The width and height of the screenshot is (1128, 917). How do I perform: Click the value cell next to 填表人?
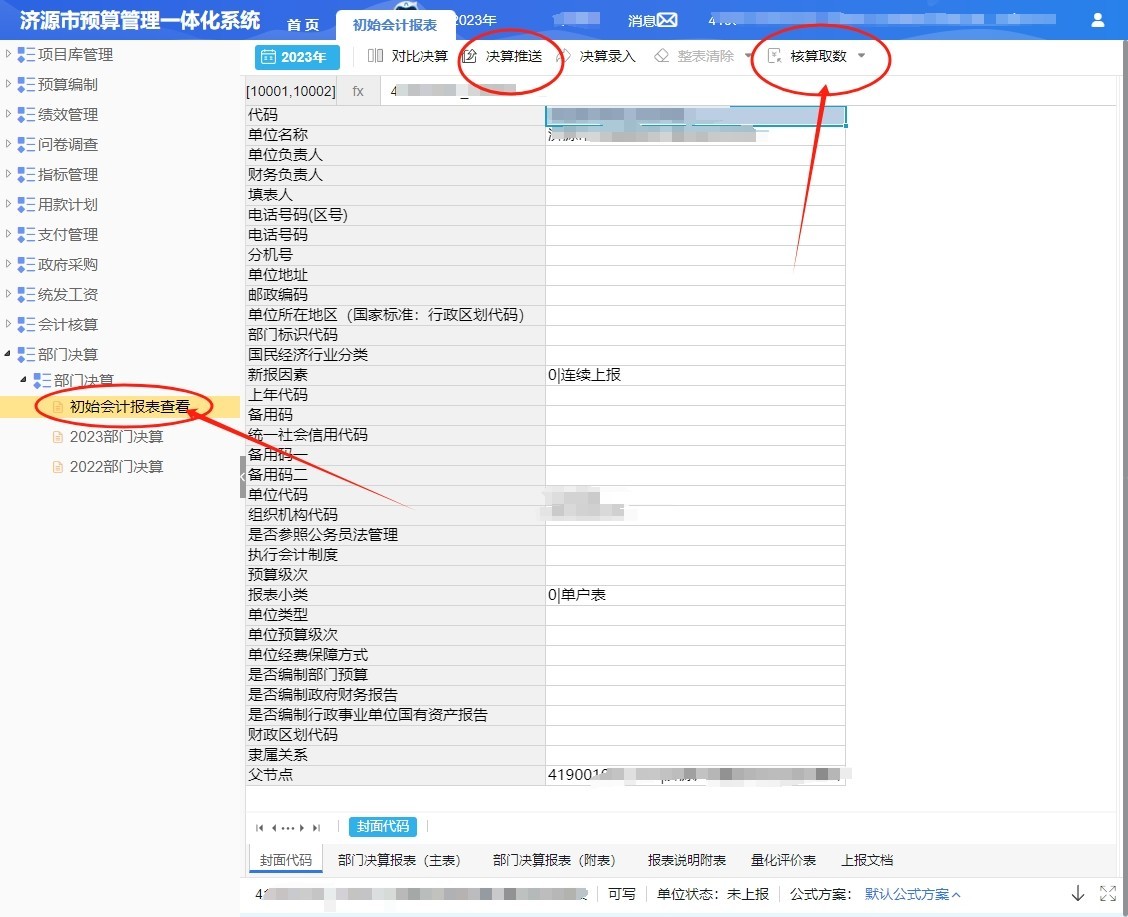tap(695, 195)
